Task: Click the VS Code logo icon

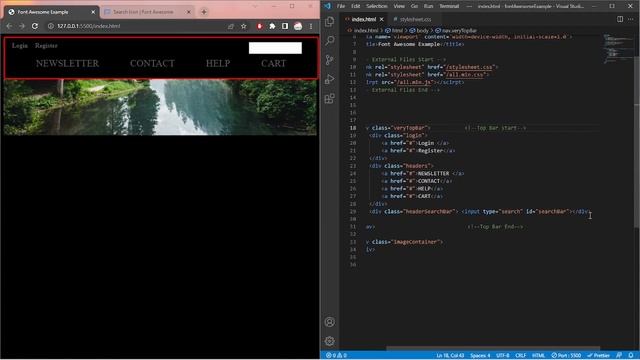Action: (327, 6)
